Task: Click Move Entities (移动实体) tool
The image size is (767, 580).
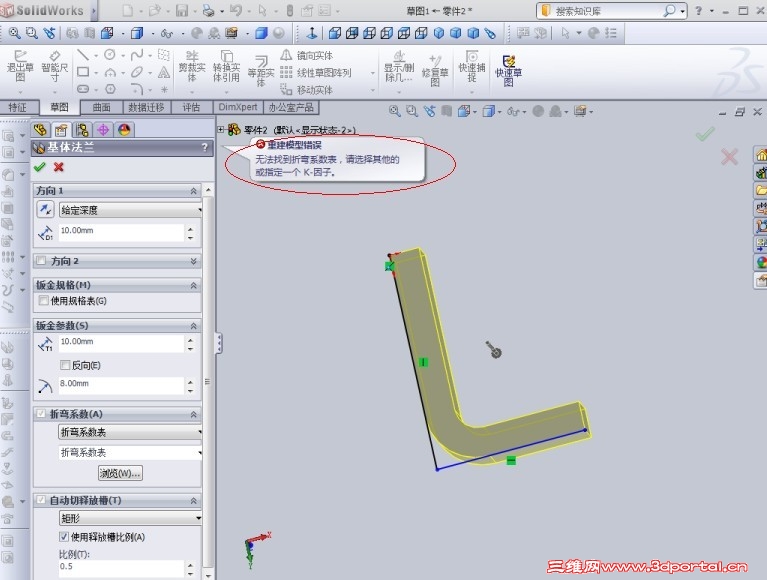Action: click(307, 89)
